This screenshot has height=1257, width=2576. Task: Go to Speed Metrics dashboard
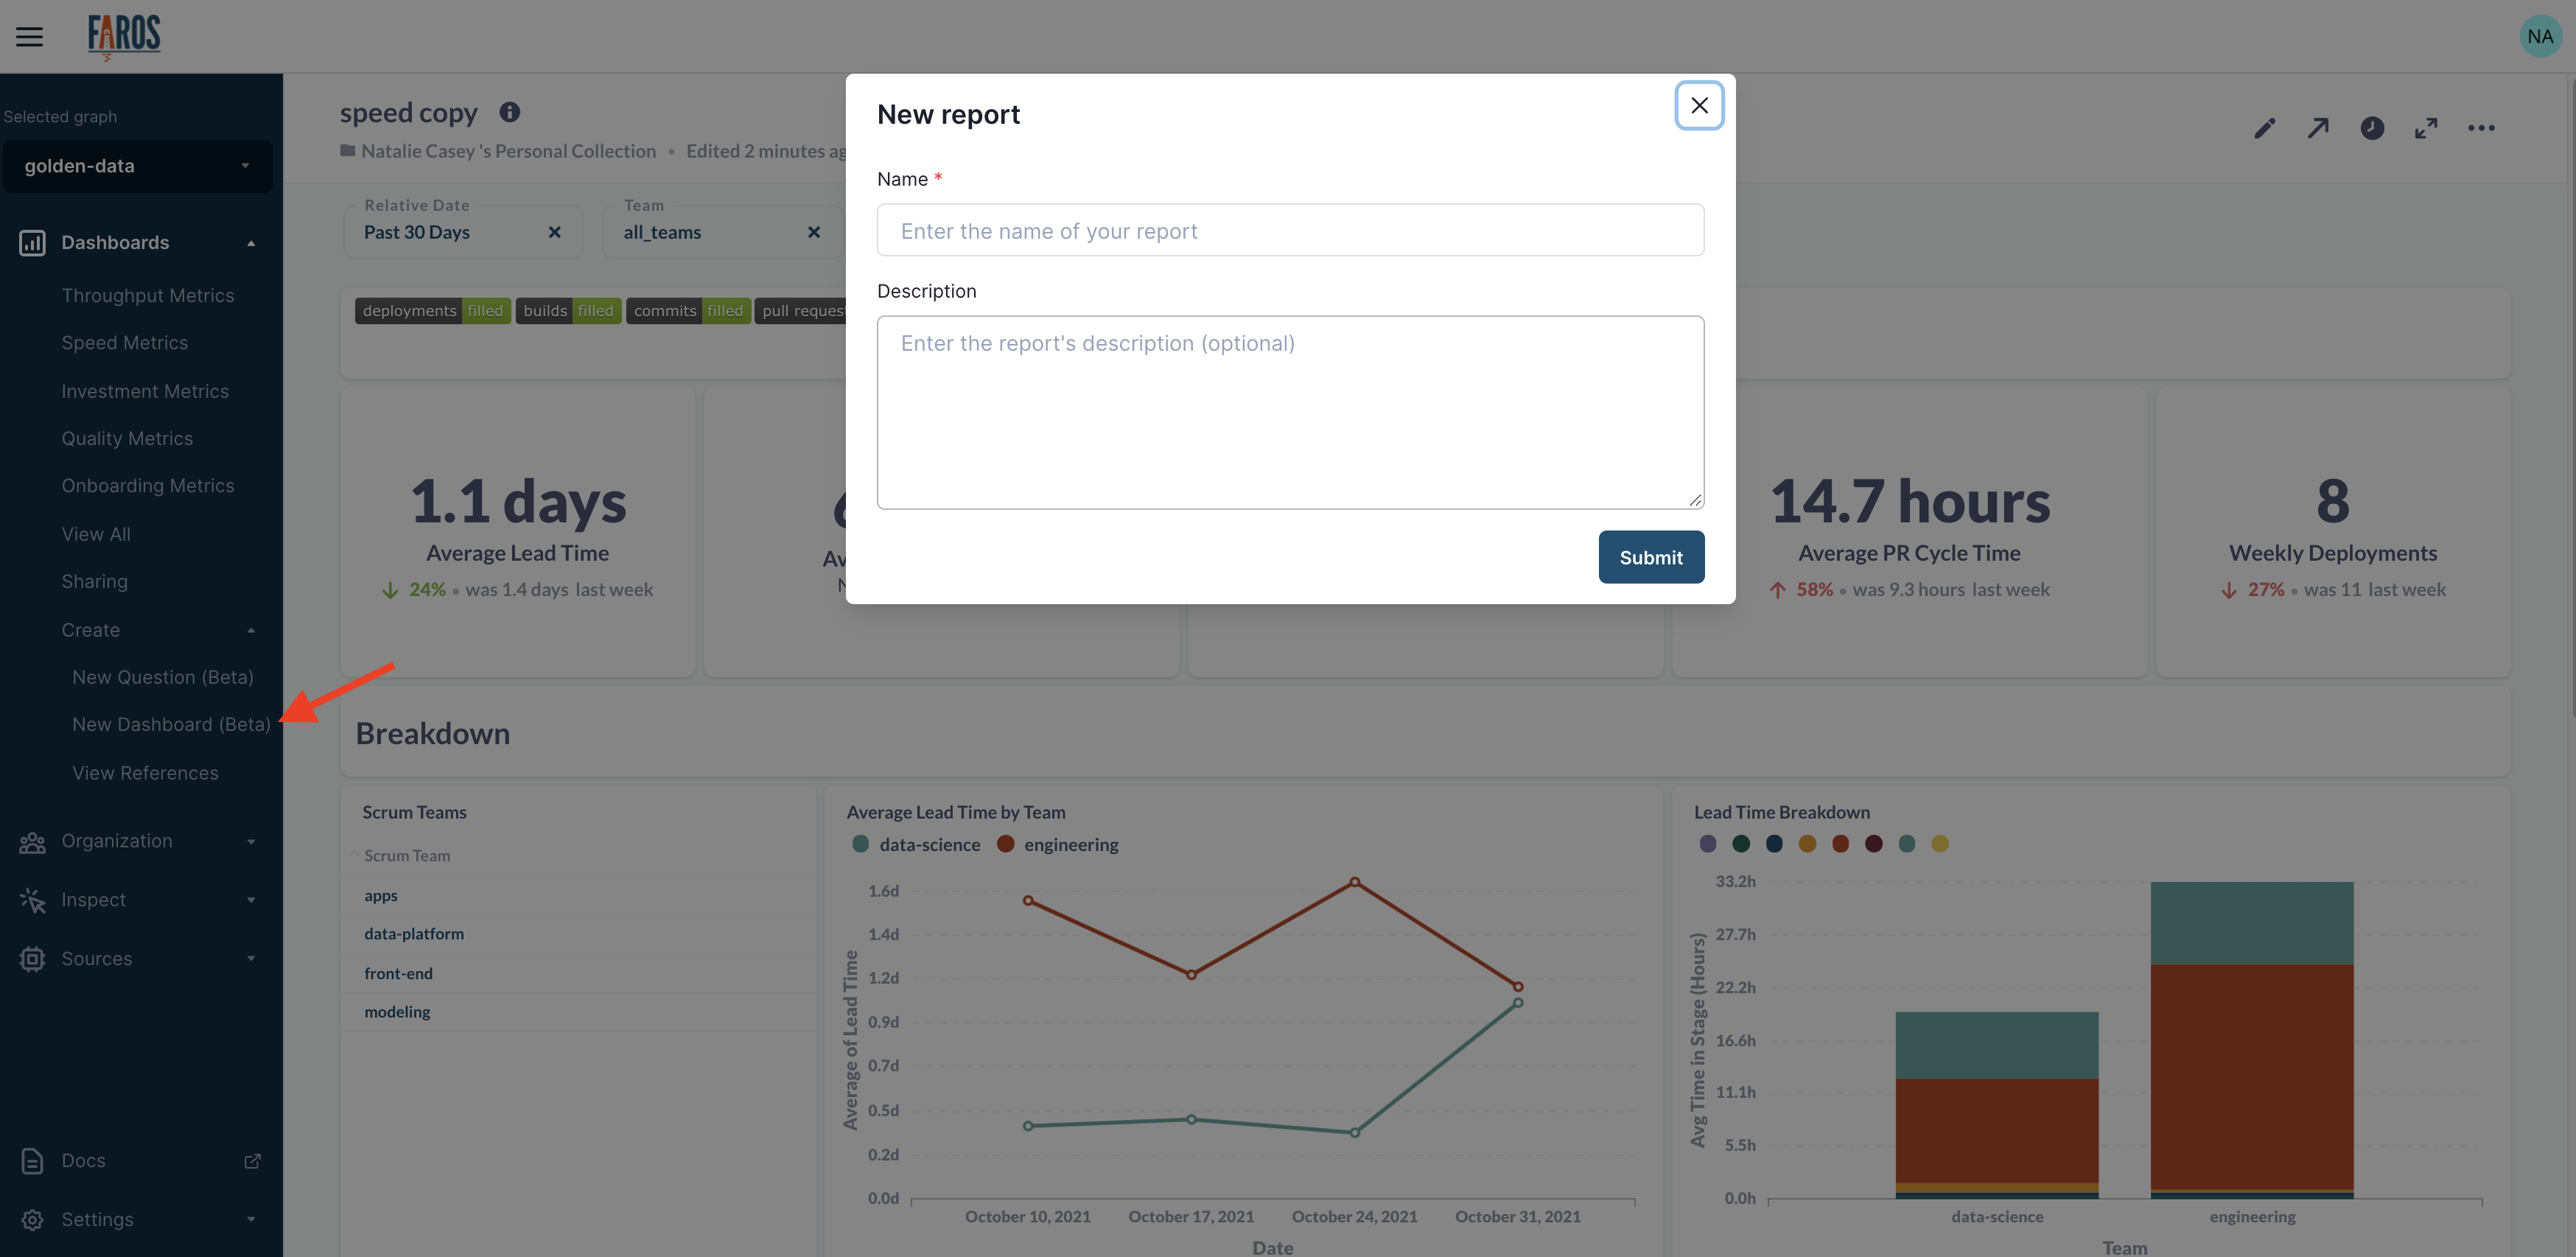(x=125, y=343)
